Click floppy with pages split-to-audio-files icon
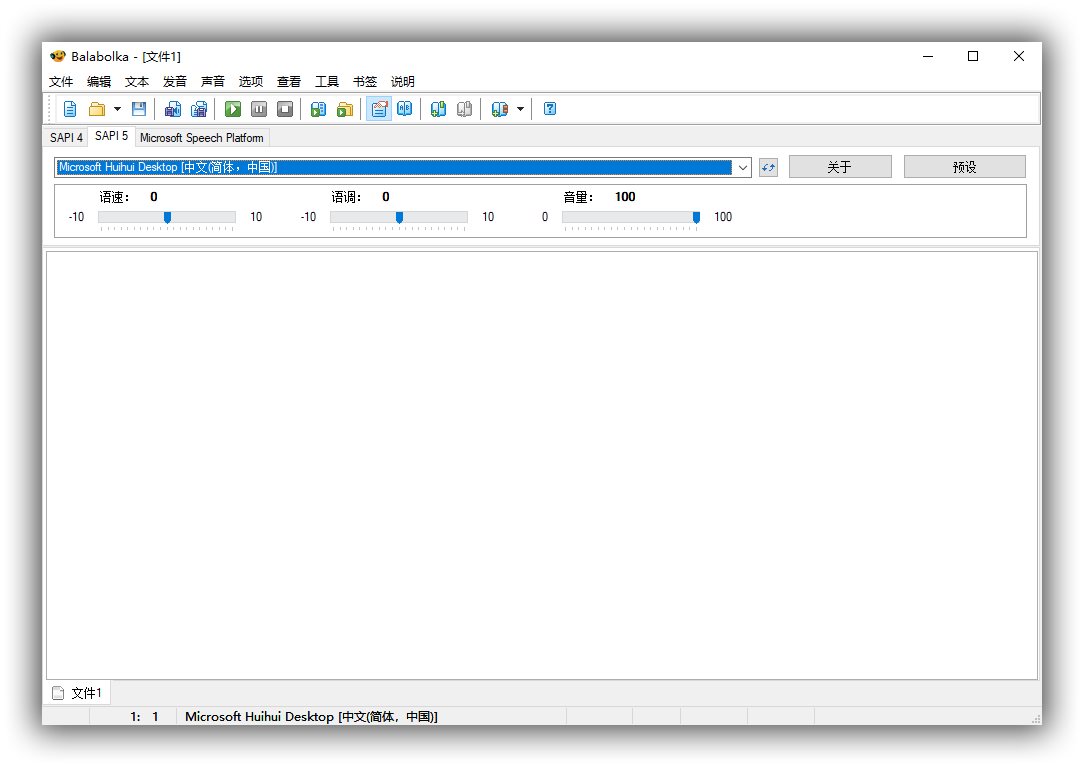 [199, 109]
